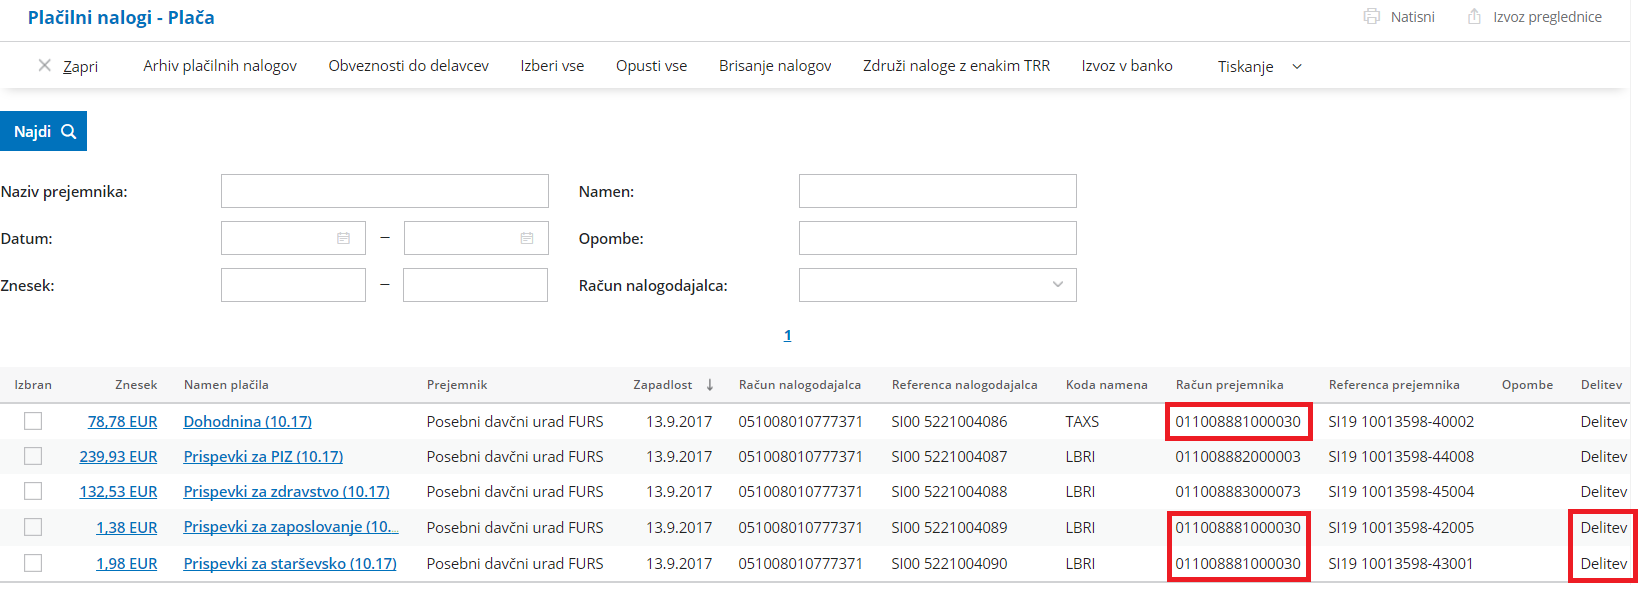The width and height of the screenshot is (1643, 593).
Task: Click the TAXS purpose code cell
Action: click(1082, 421)
